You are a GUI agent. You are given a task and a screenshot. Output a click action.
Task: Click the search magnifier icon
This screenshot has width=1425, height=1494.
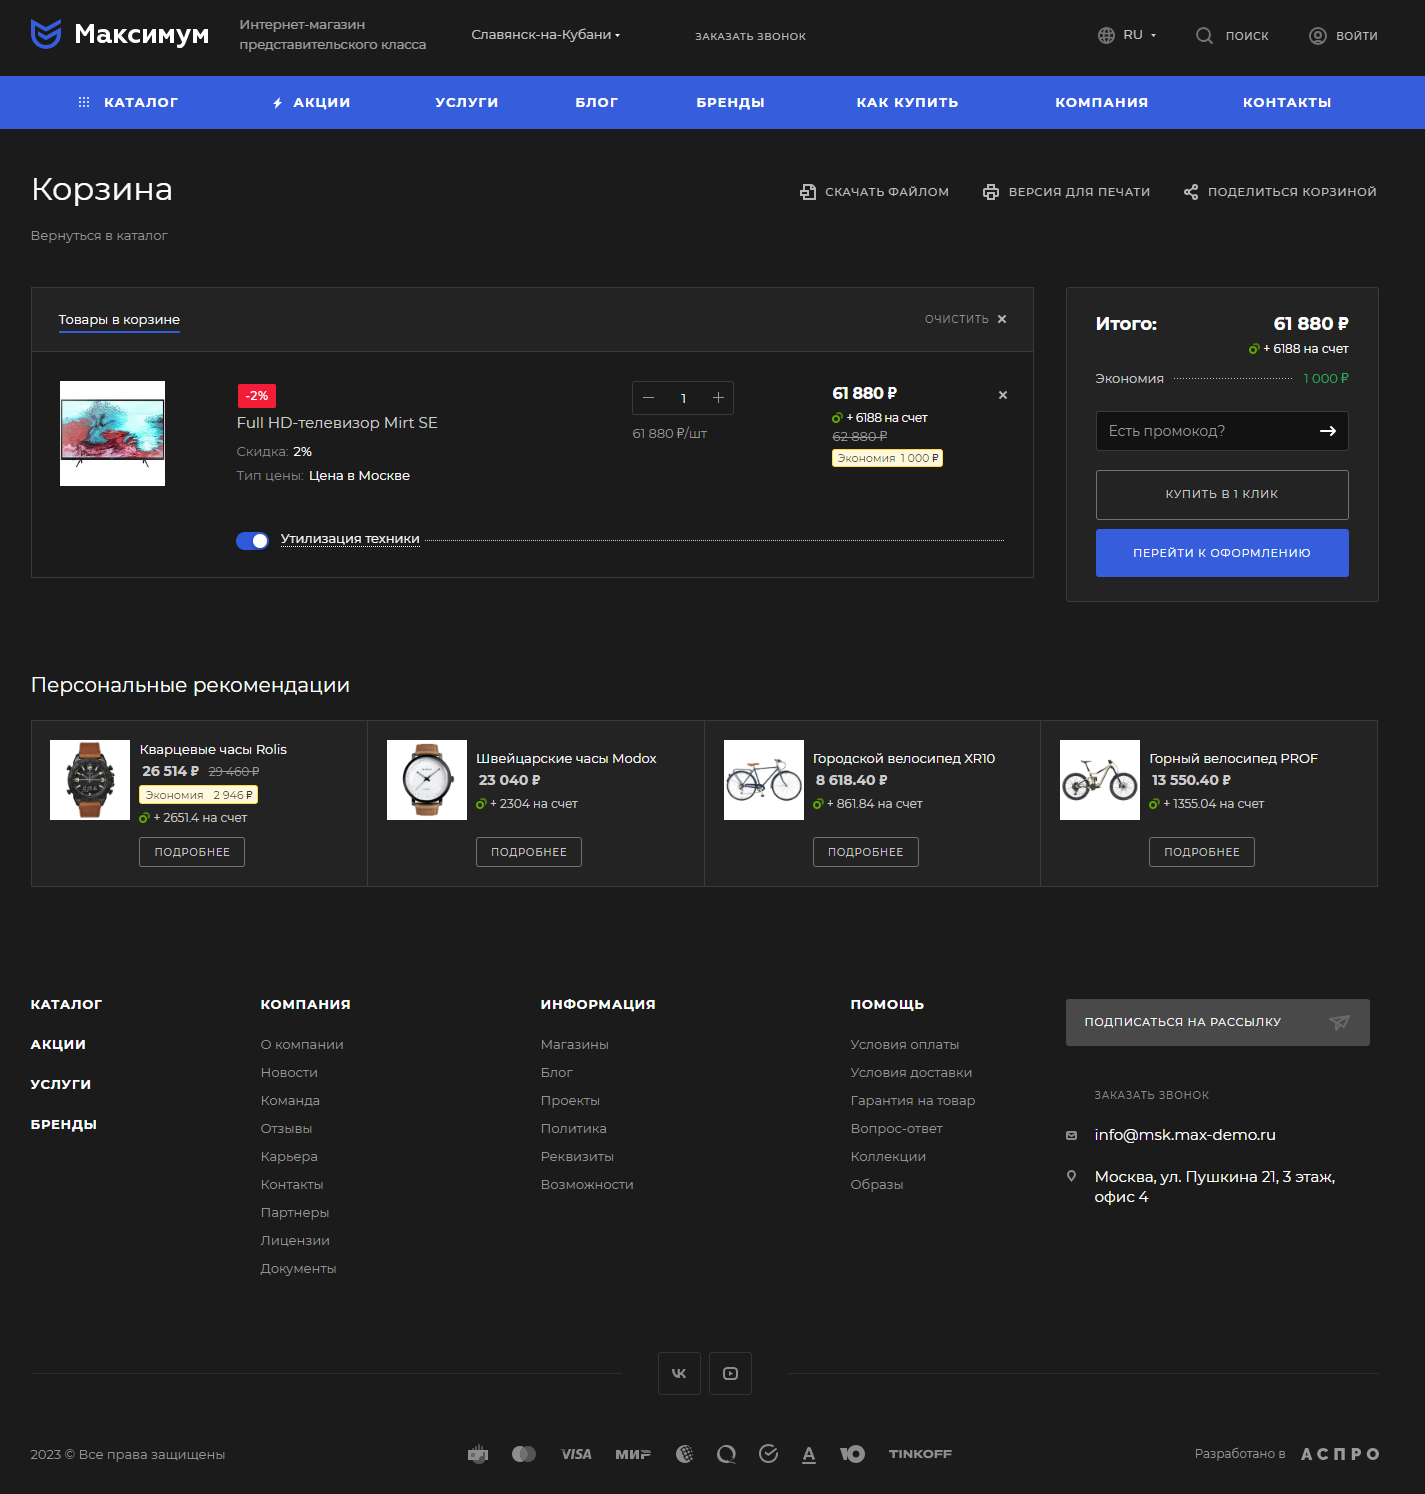1204,35
